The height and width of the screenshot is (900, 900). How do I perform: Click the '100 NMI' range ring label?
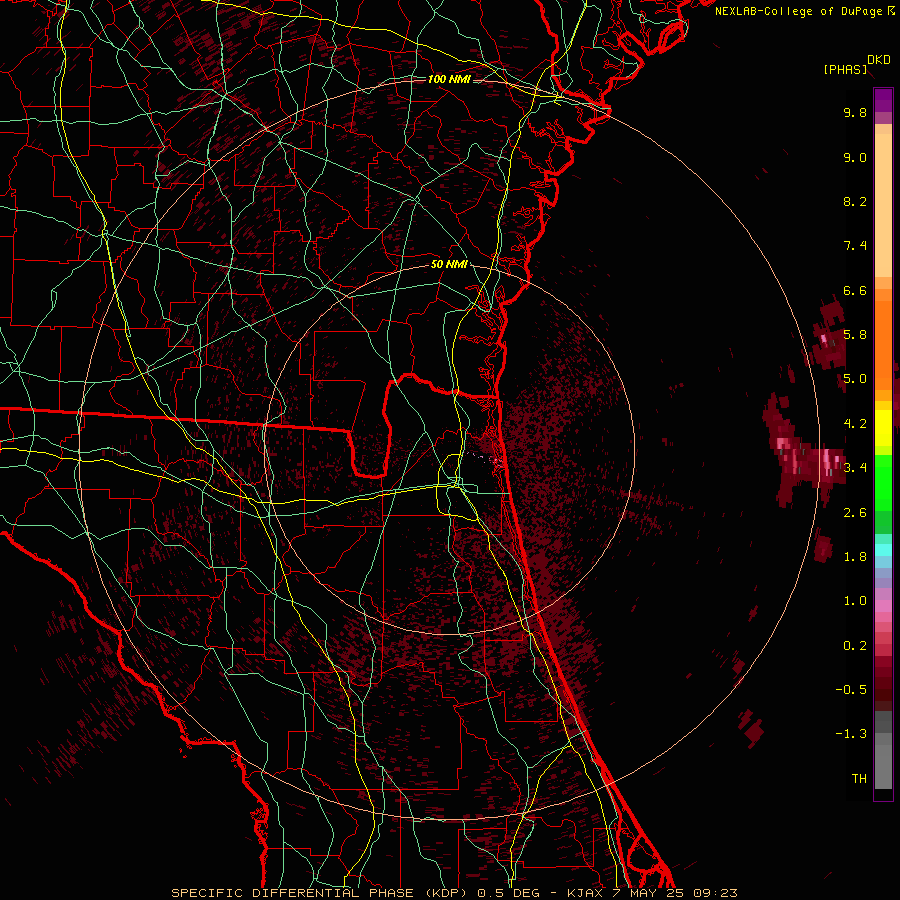(x=449, y=79)
